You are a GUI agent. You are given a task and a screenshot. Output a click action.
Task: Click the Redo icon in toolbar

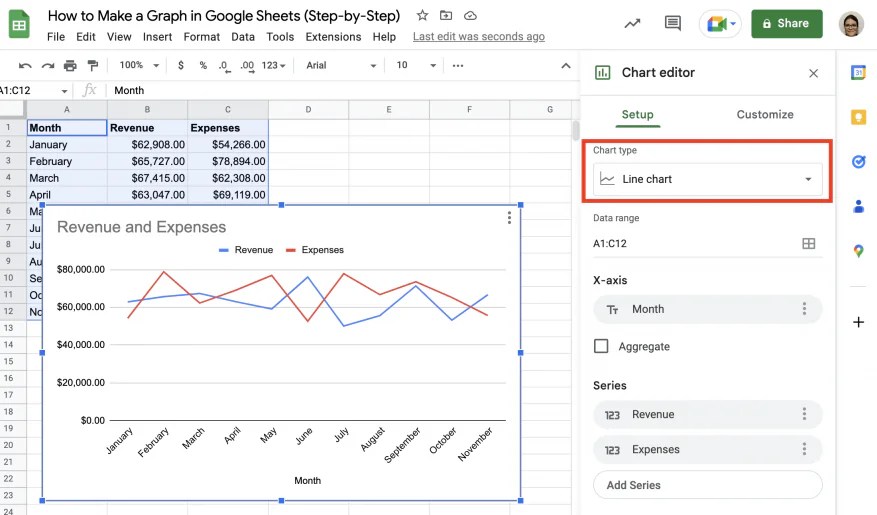tap(48, 65)
